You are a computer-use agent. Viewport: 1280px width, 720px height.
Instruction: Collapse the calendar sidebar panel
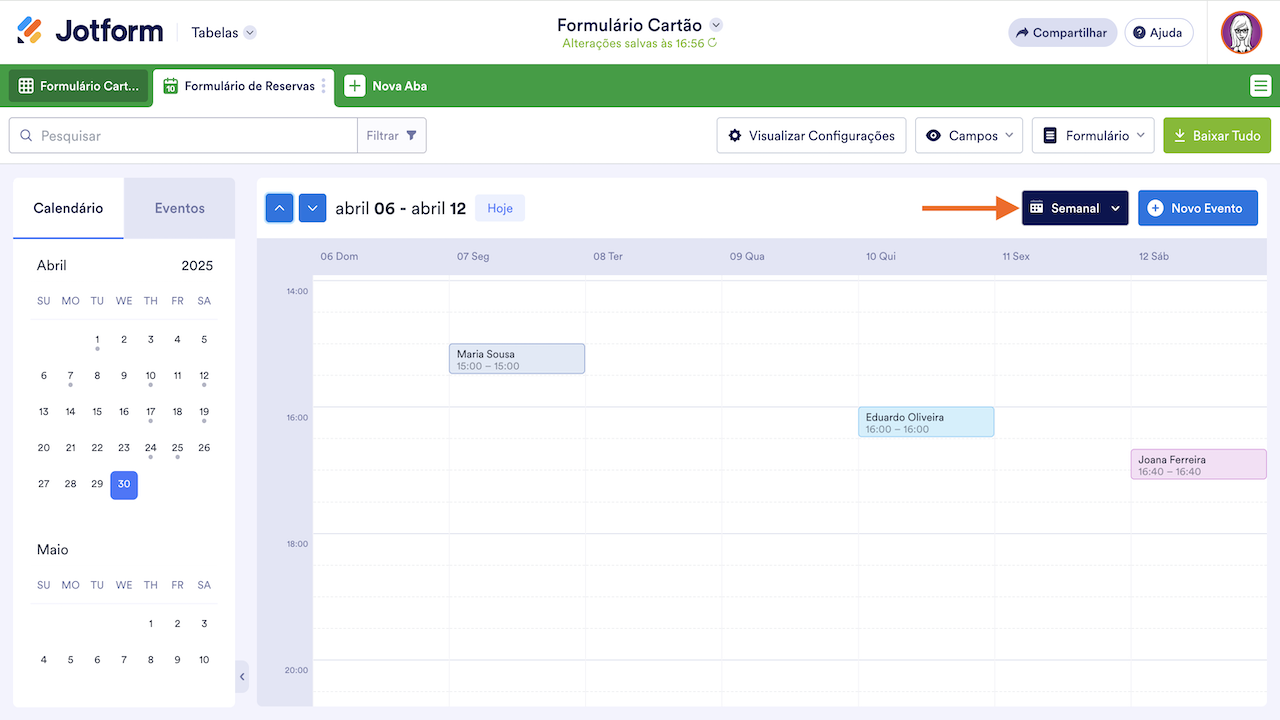pyautogui.click(x=242, y=677)
